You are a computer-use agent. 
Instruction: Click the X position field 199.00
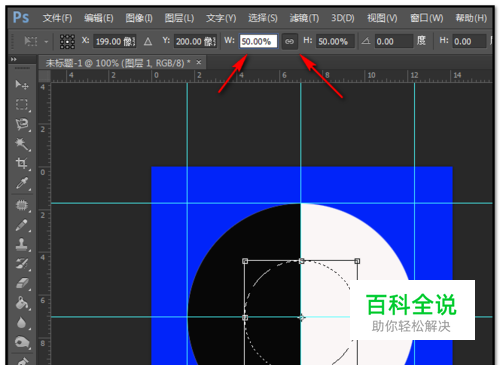115,42
